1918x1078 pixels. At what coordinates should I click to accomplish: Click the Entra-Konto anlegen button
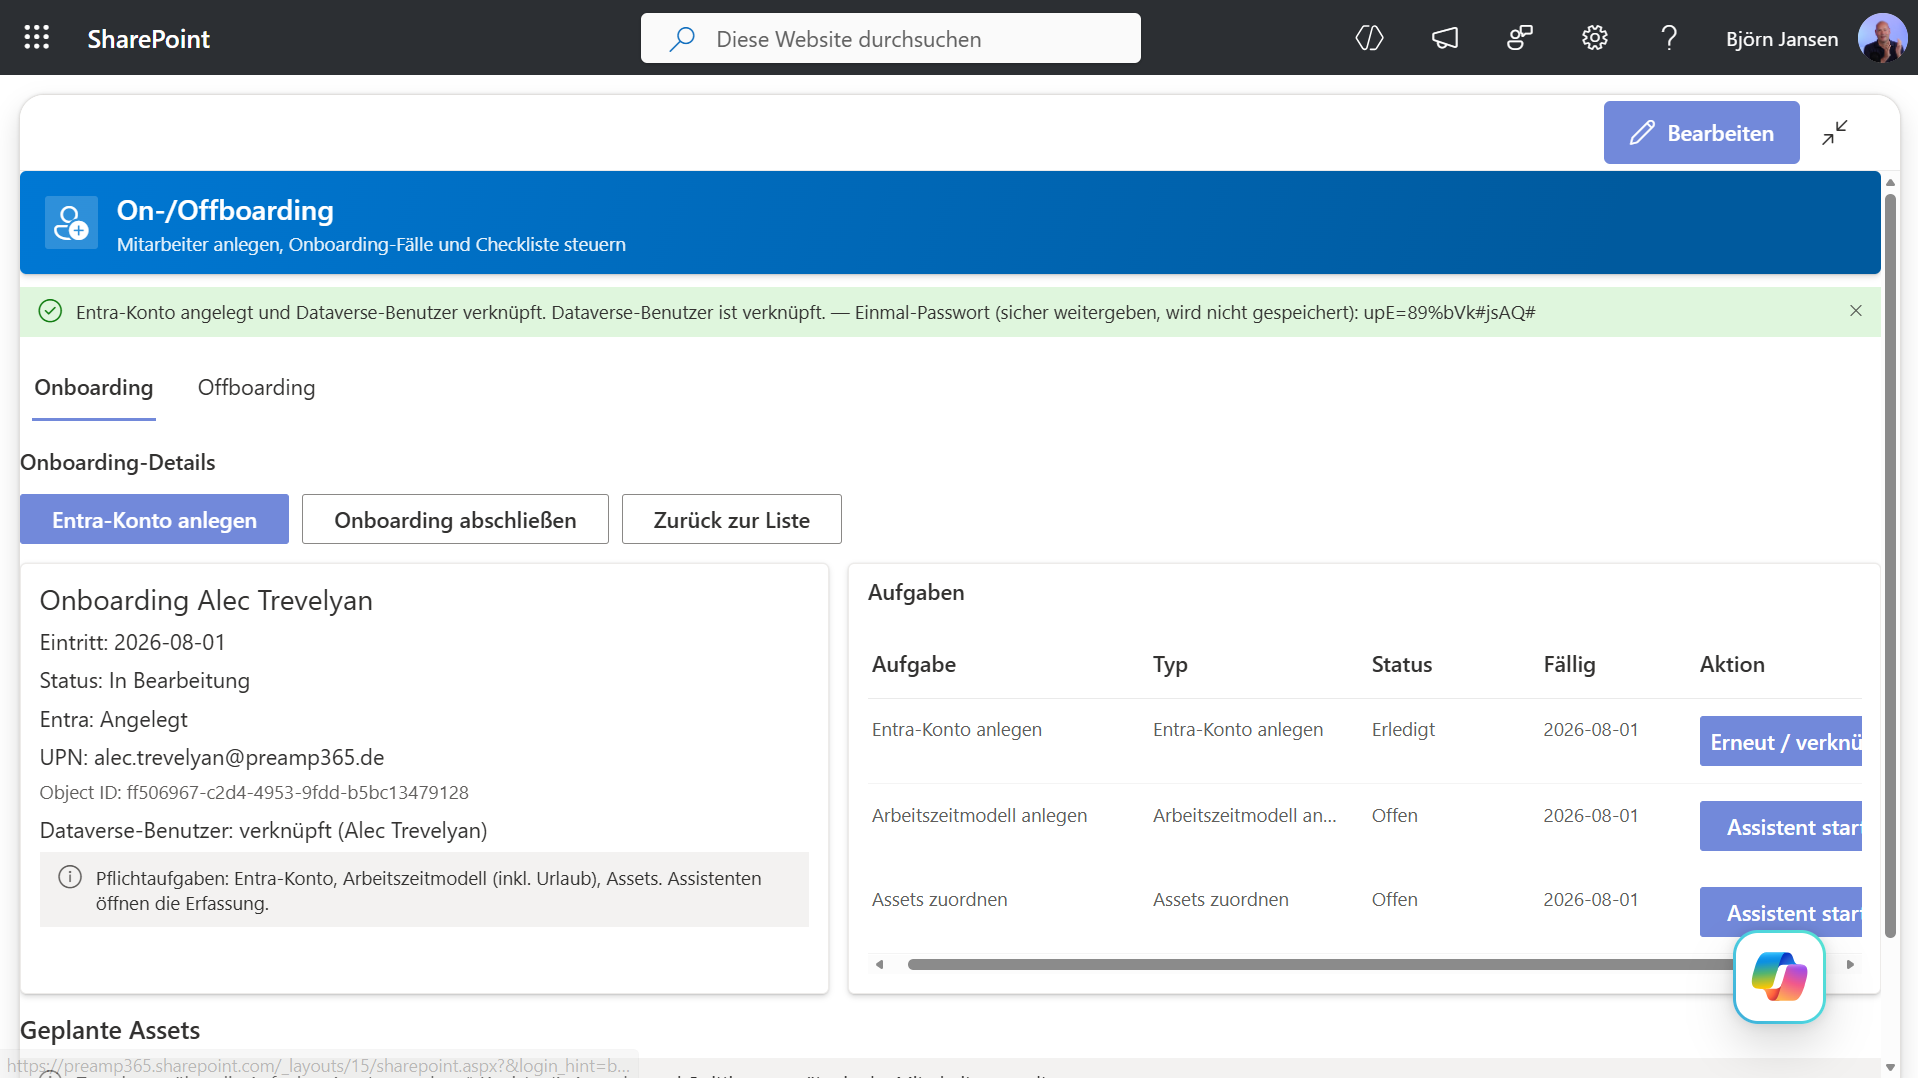pyautogui.click(x=154, y=519)
